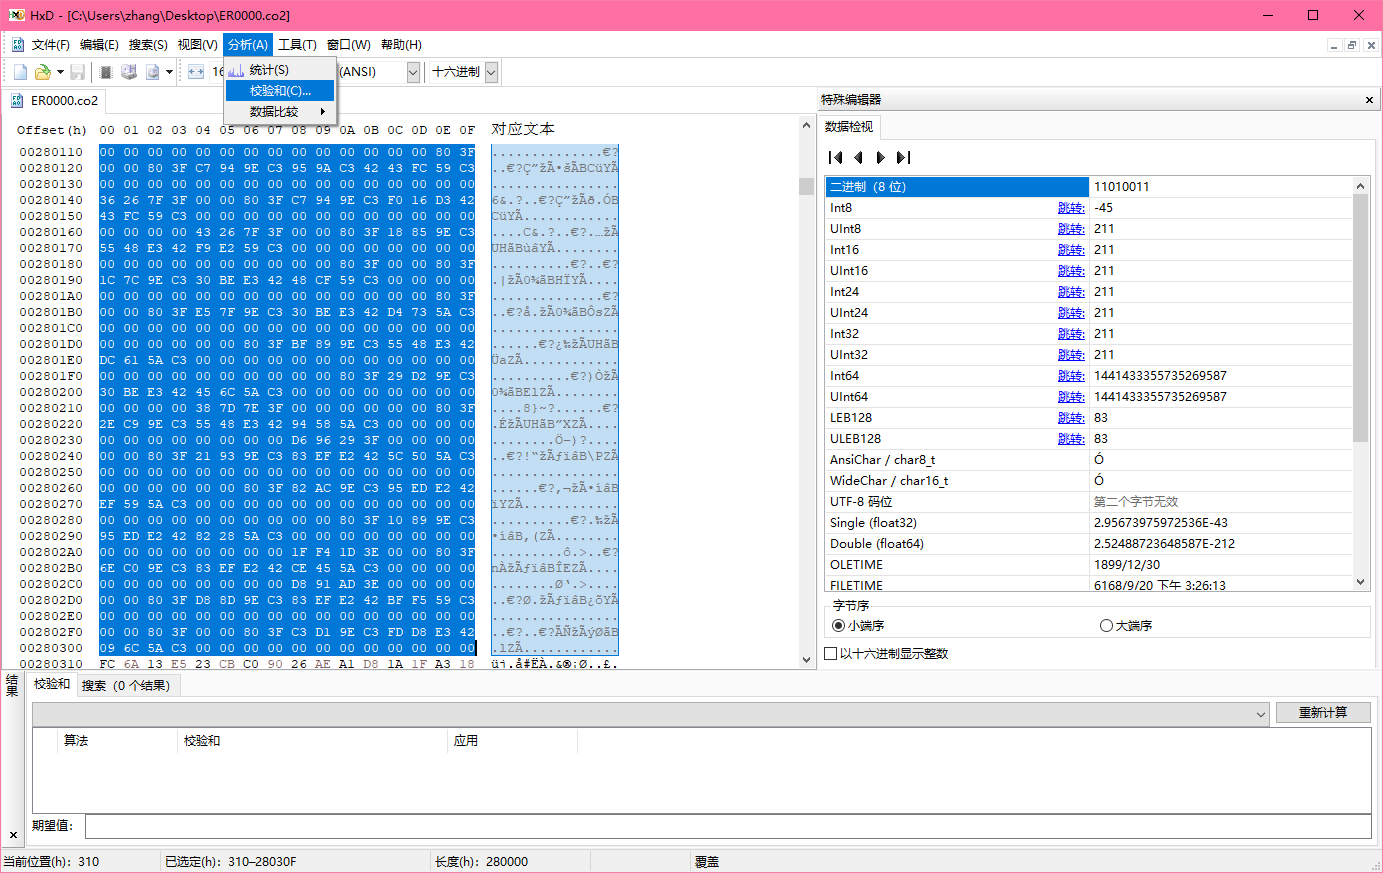Viewport: 1383px width, 873px height.
Task: Click the Open disk image icon
Action: (x=152, y=72)
